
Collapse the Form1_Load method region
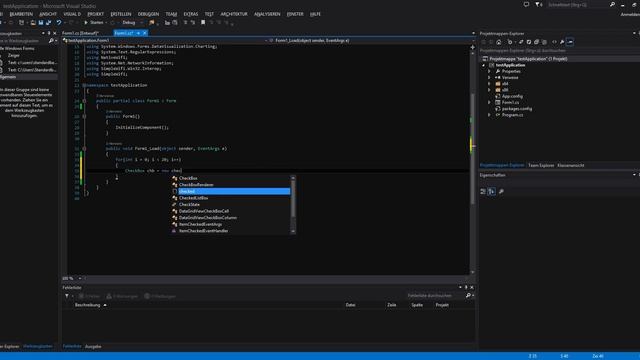pyautogui.click(x=84, y=149)
